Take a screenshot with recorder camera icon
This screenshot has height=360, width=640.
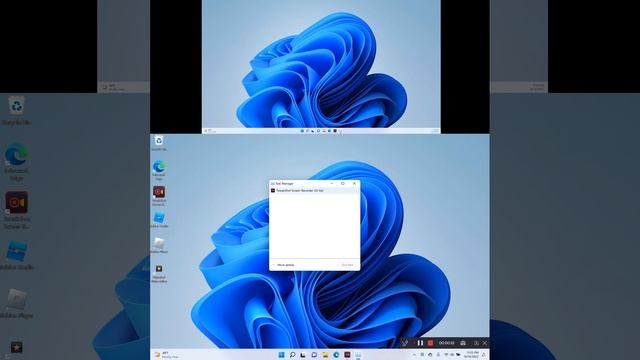(463, 343)
